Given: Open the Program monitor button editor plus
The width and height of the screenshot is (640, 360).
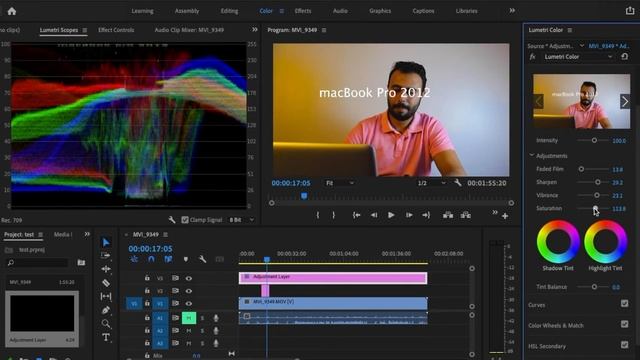Looking at the screenshot, I should [x=505, y=216].
